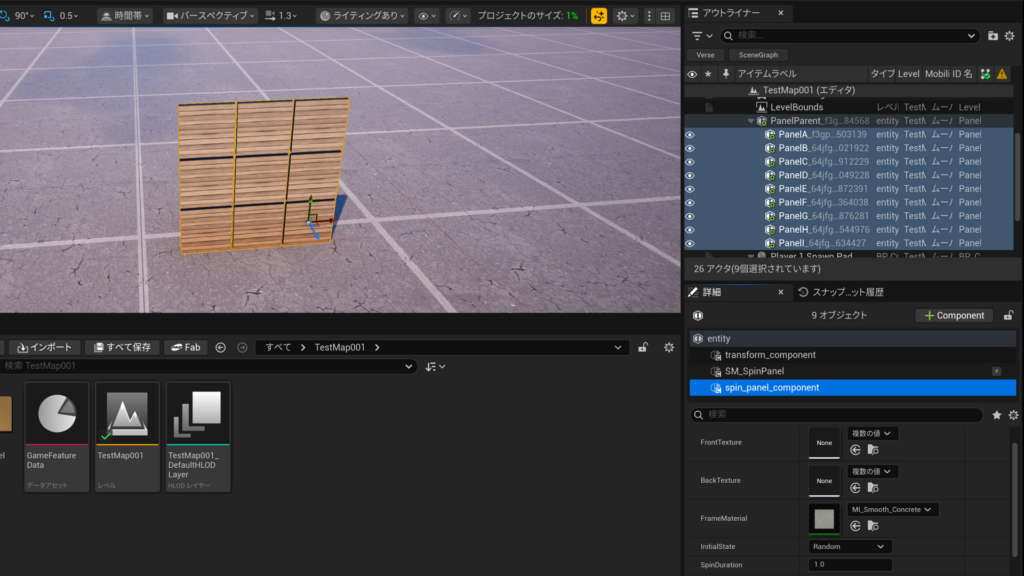
Task: Click the orange realtime toggle icon in viewport toolbar
Action: tap(599, 16)
